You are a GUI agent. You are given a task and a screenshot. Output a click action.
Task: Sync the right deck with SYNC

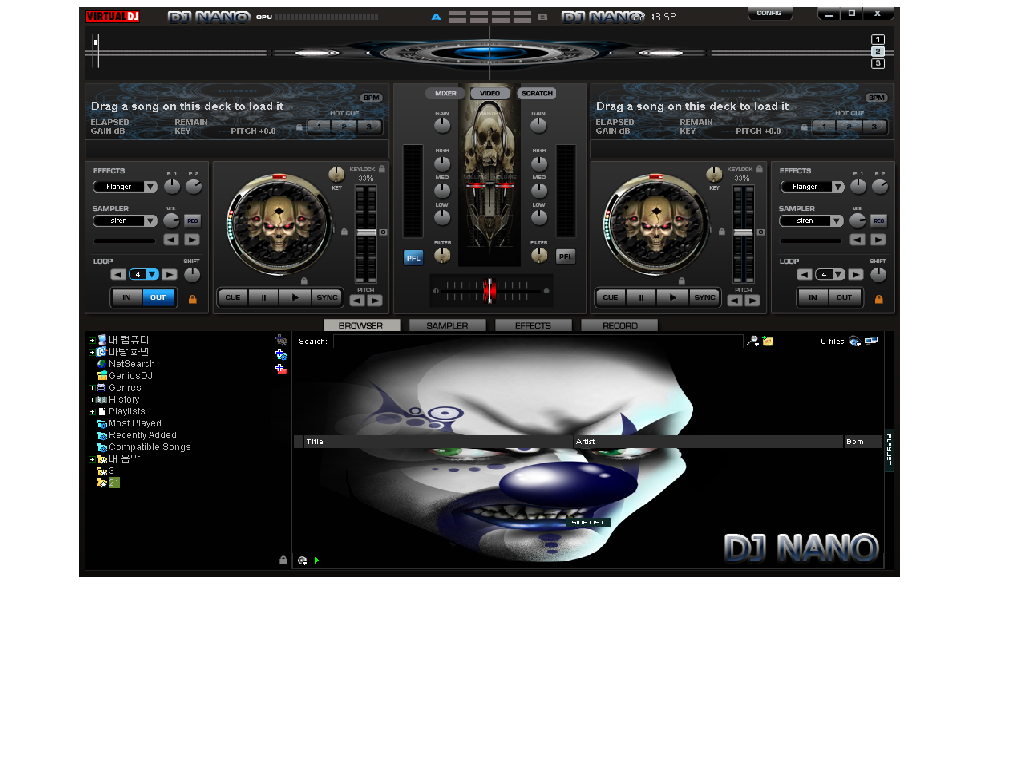point(705,298)
